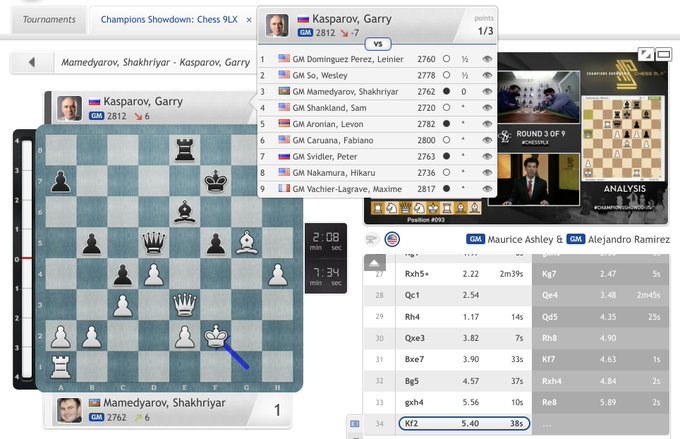This screenshot has height=439, width=680.
Task: Select move 33 gxh4
Action: click(464, 402)
